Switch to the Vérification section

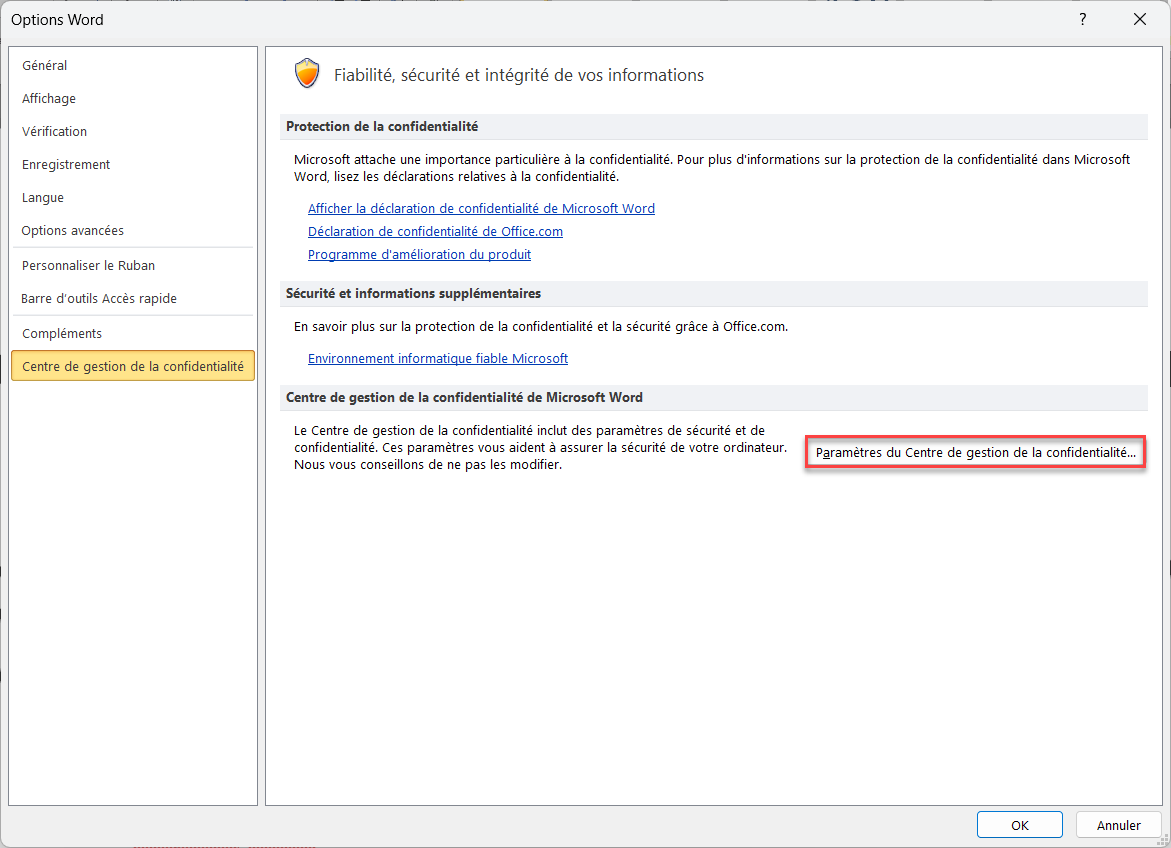(55, 132)
